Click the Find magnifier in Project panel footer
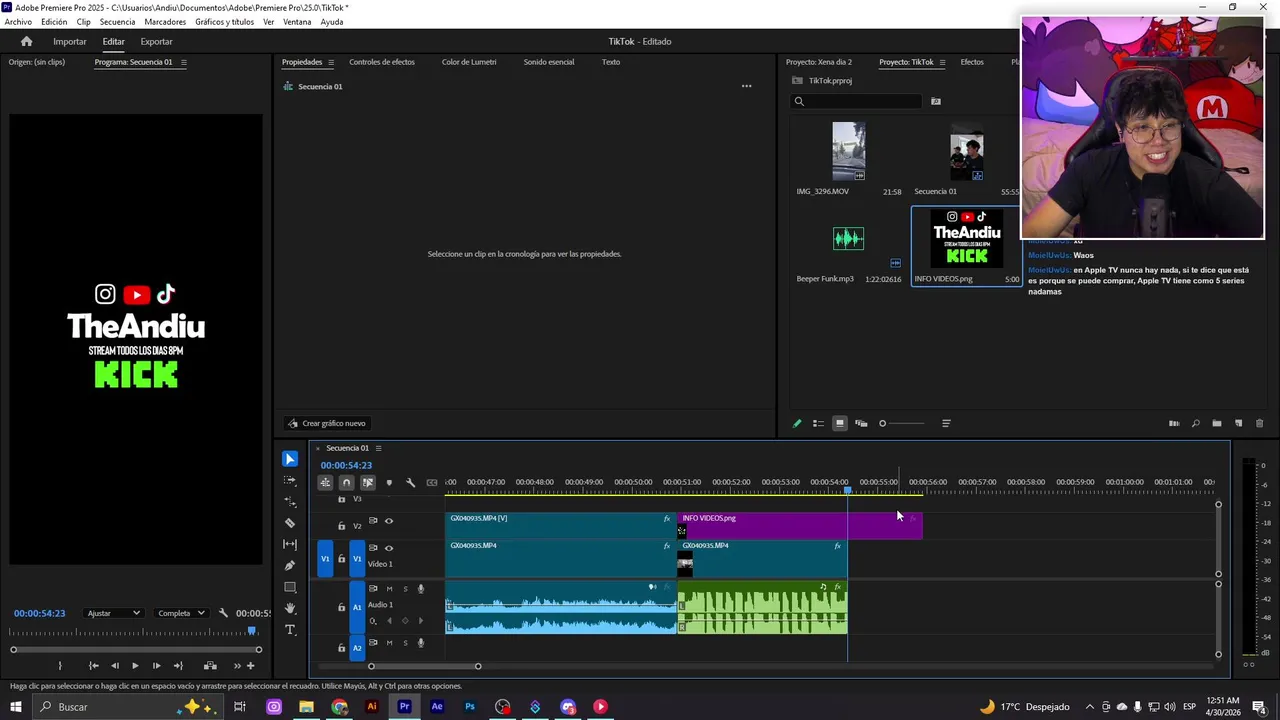 pos(1195,423)
